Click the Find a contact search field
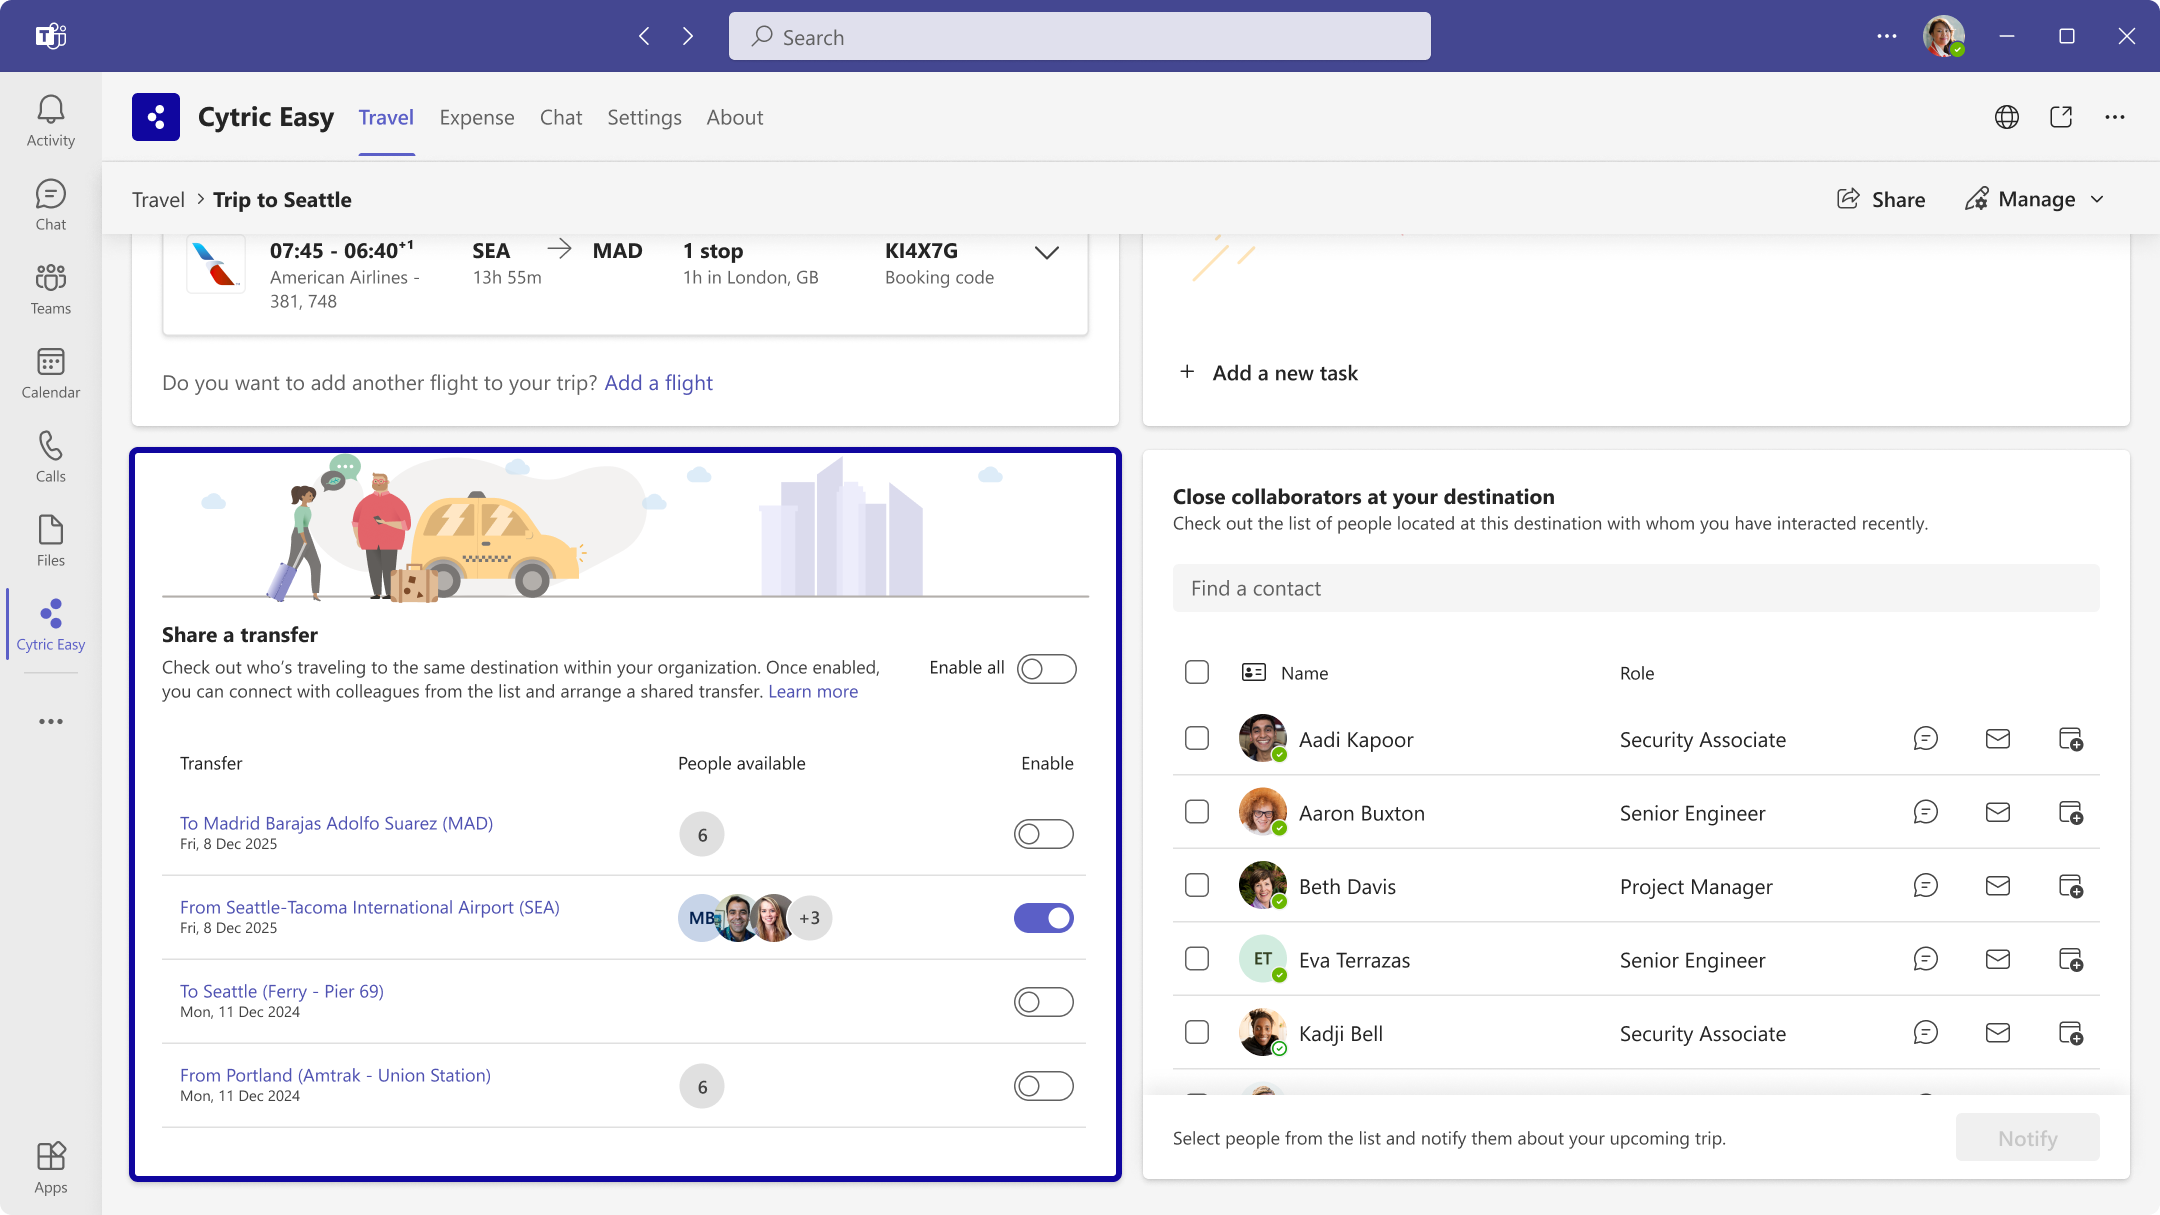Image resolution: width=2160 pixels, height=1215 pixels. [x=1635, y=588]
